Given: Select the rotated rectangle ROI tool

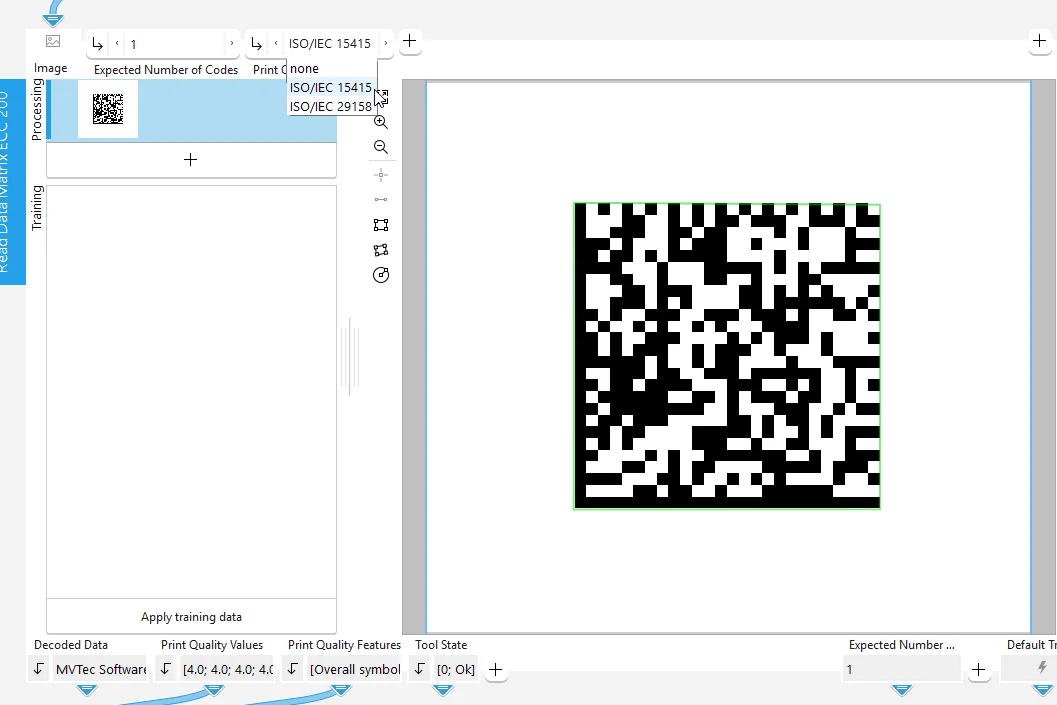Looking at the screenshot, I should pyautogui.click(x=380, y=250).
